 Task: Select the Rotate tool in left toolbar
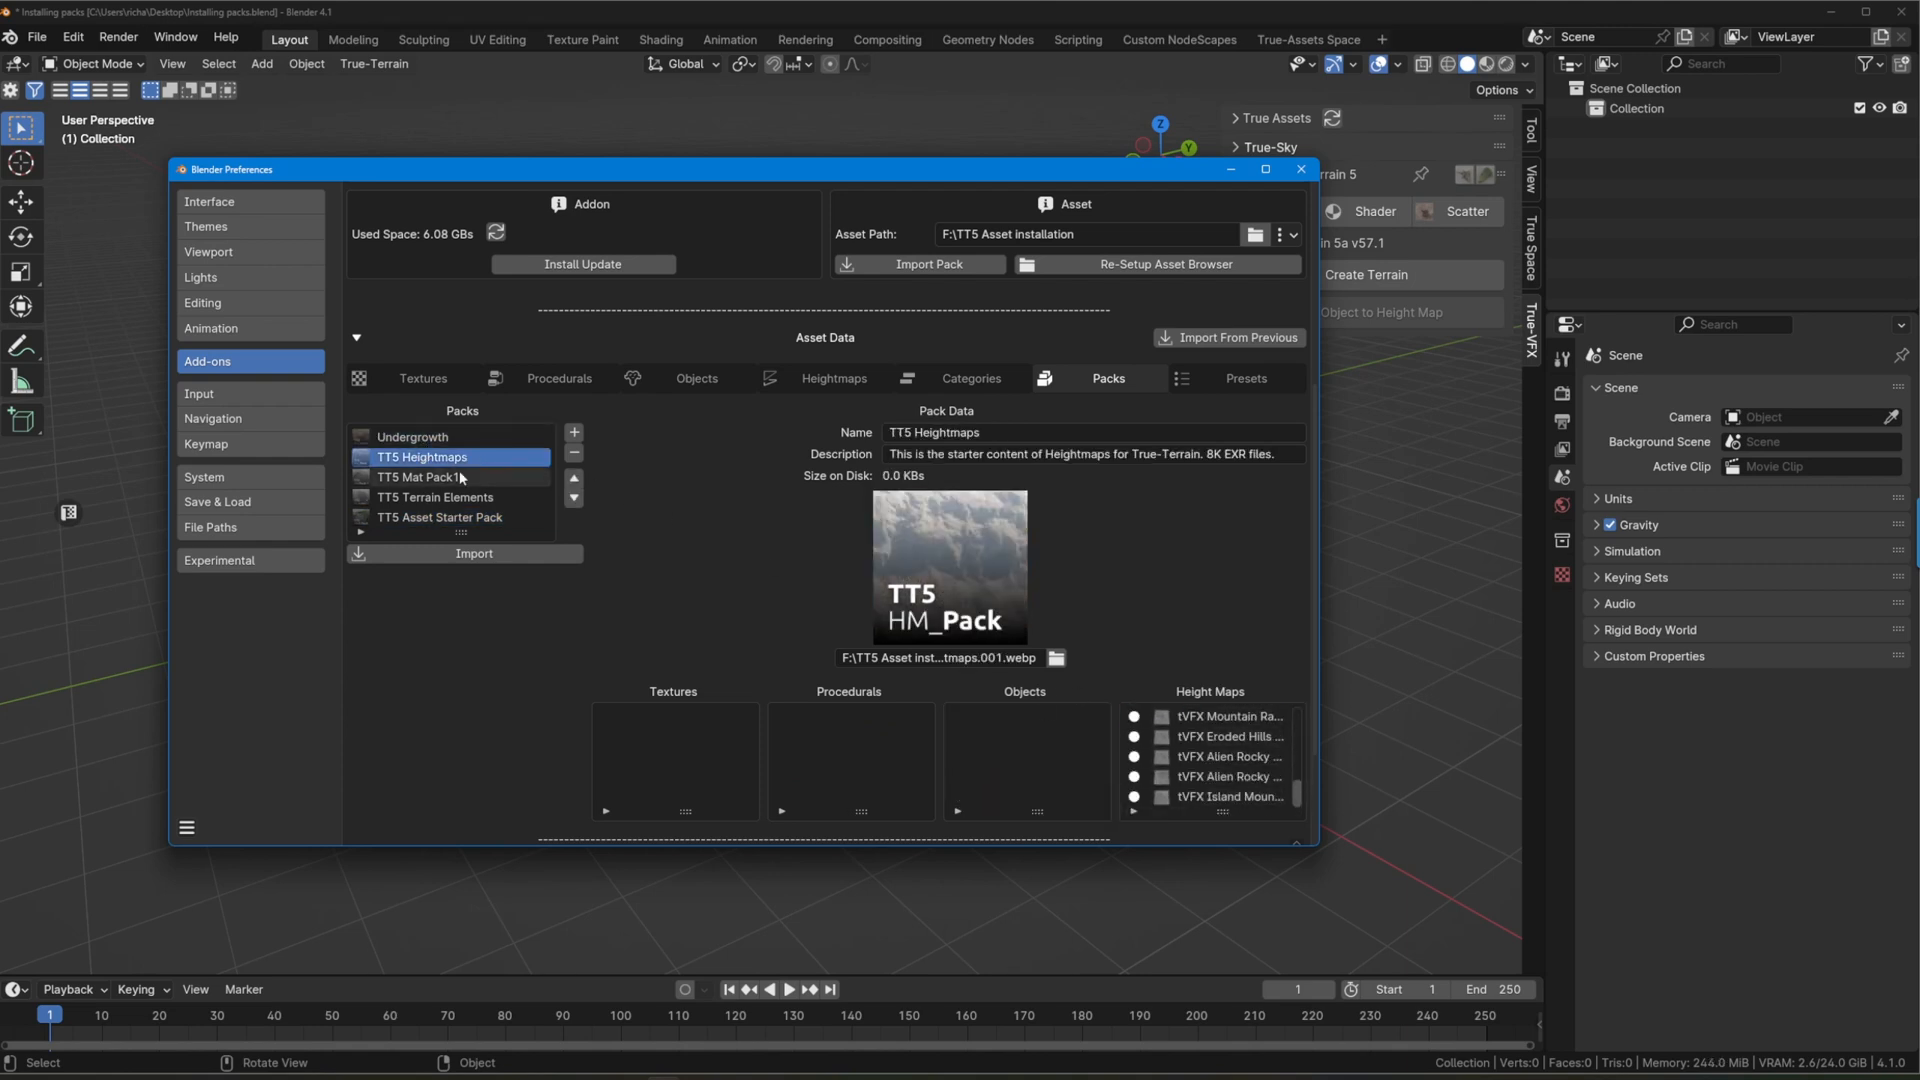point(21,237)
